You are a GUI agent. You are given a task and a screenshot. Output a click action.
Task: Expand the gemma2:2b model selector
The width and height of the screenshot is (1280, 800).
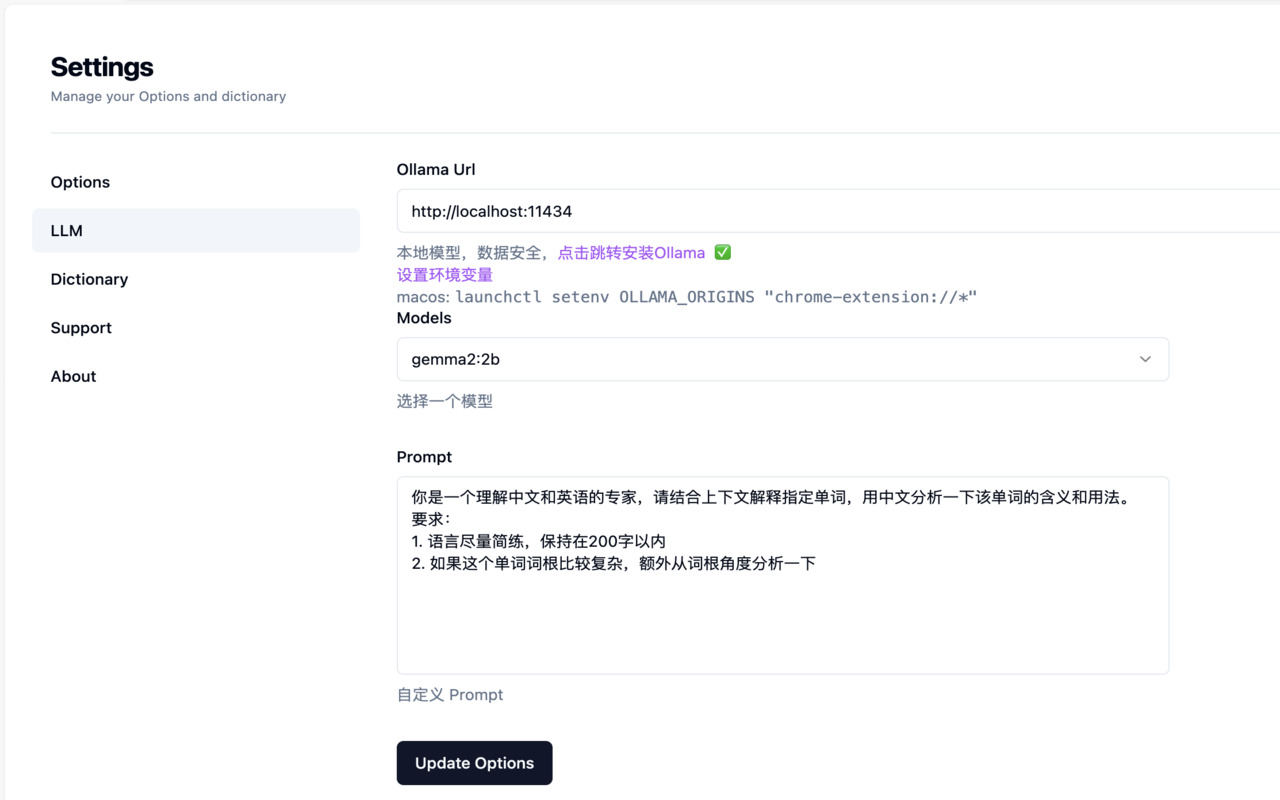(783, 359)
